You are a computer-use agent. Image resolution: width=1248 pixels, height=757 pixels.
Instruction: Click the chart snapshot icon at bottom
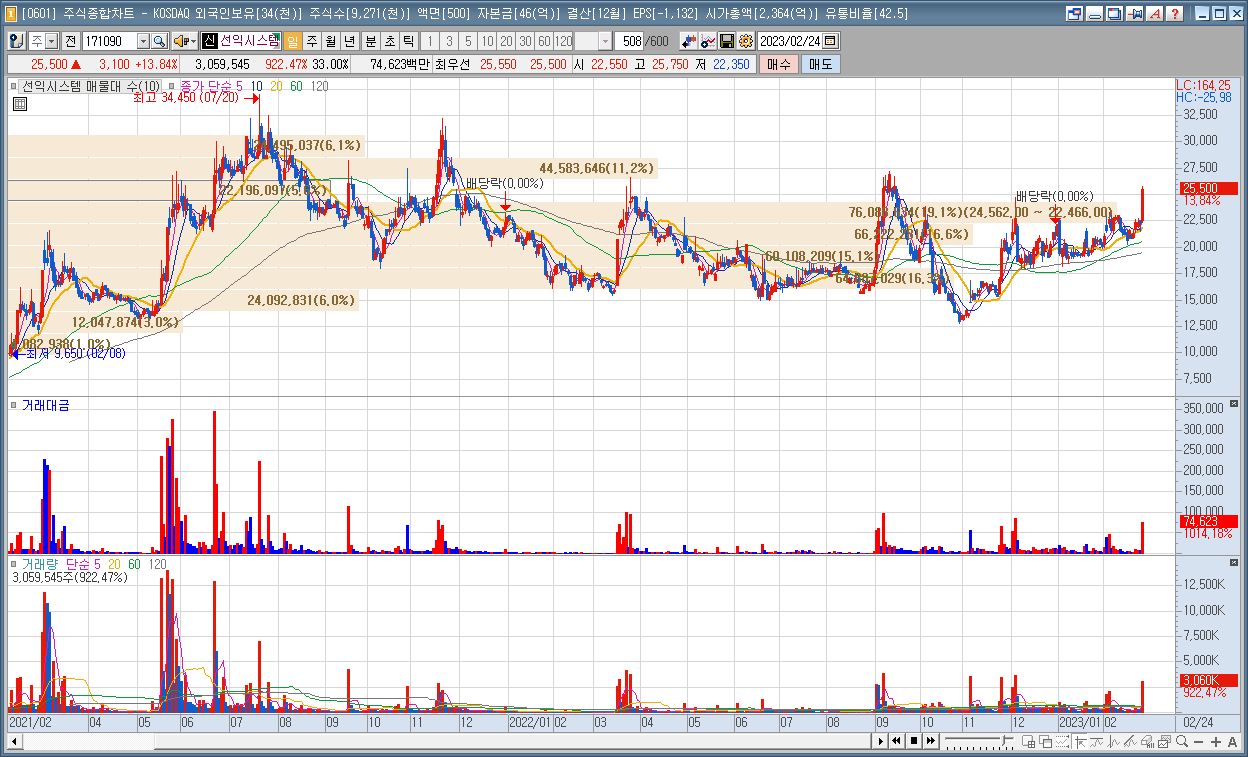pos(1164,741)
